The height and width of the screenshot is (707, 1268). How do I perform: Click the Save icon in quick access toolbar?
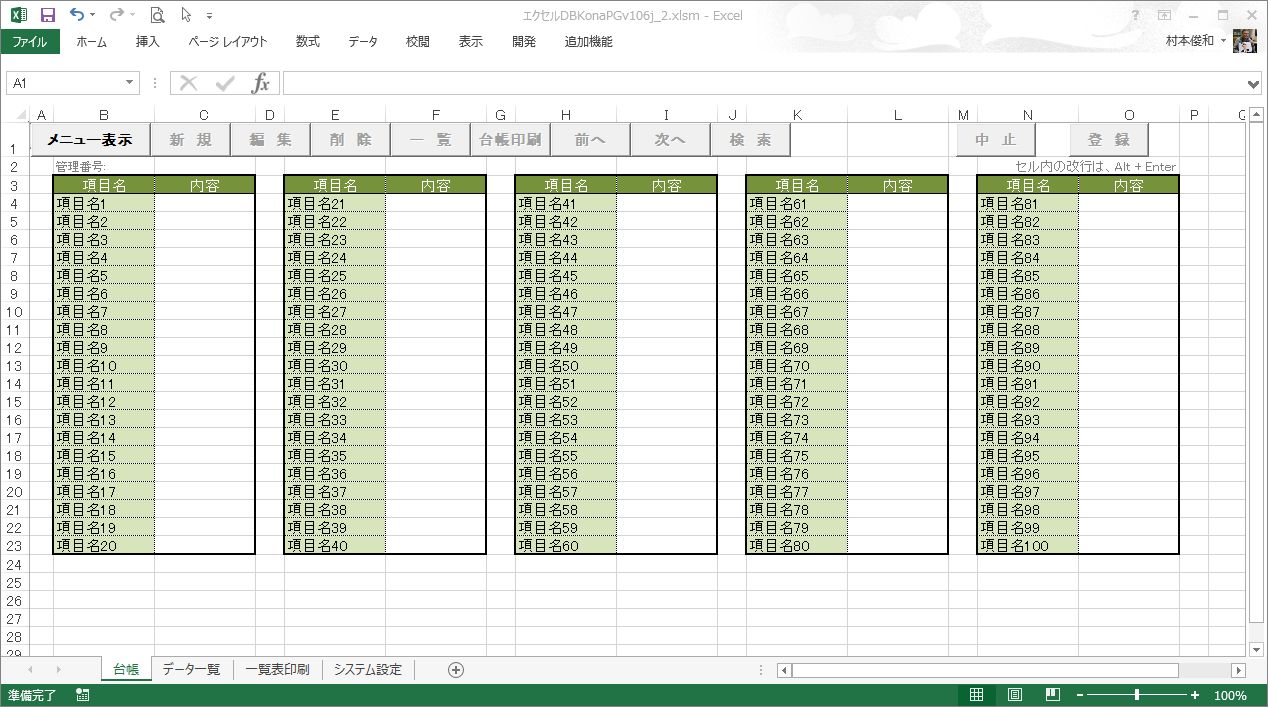tap(47, 15)
